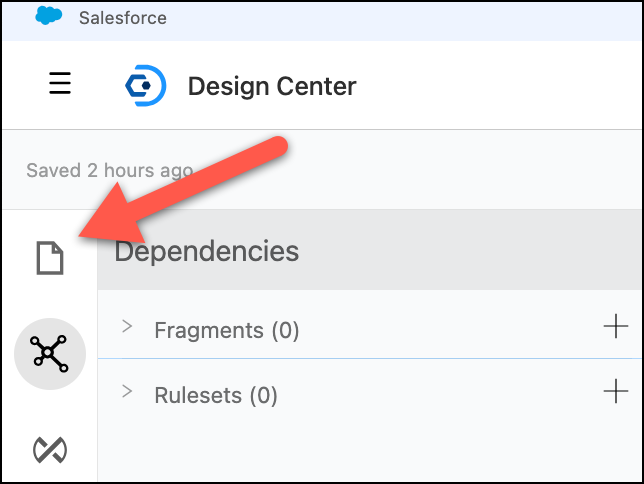Click the Design Center title text
This screenshot has height=484, width=644.
(x=271, y=86)
